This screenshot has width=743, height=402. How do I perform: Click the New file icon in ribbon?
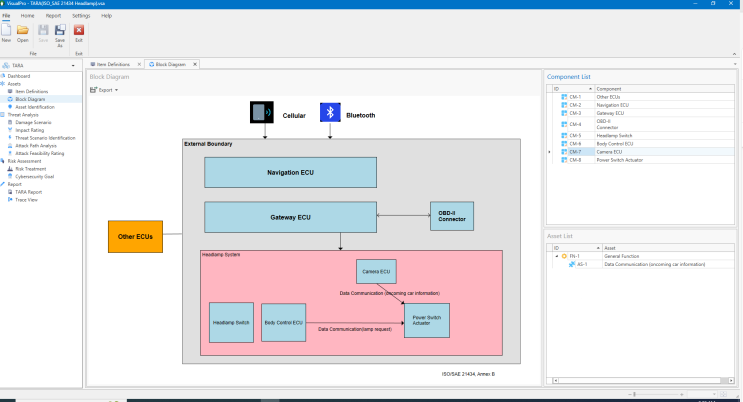coord(7,32)
